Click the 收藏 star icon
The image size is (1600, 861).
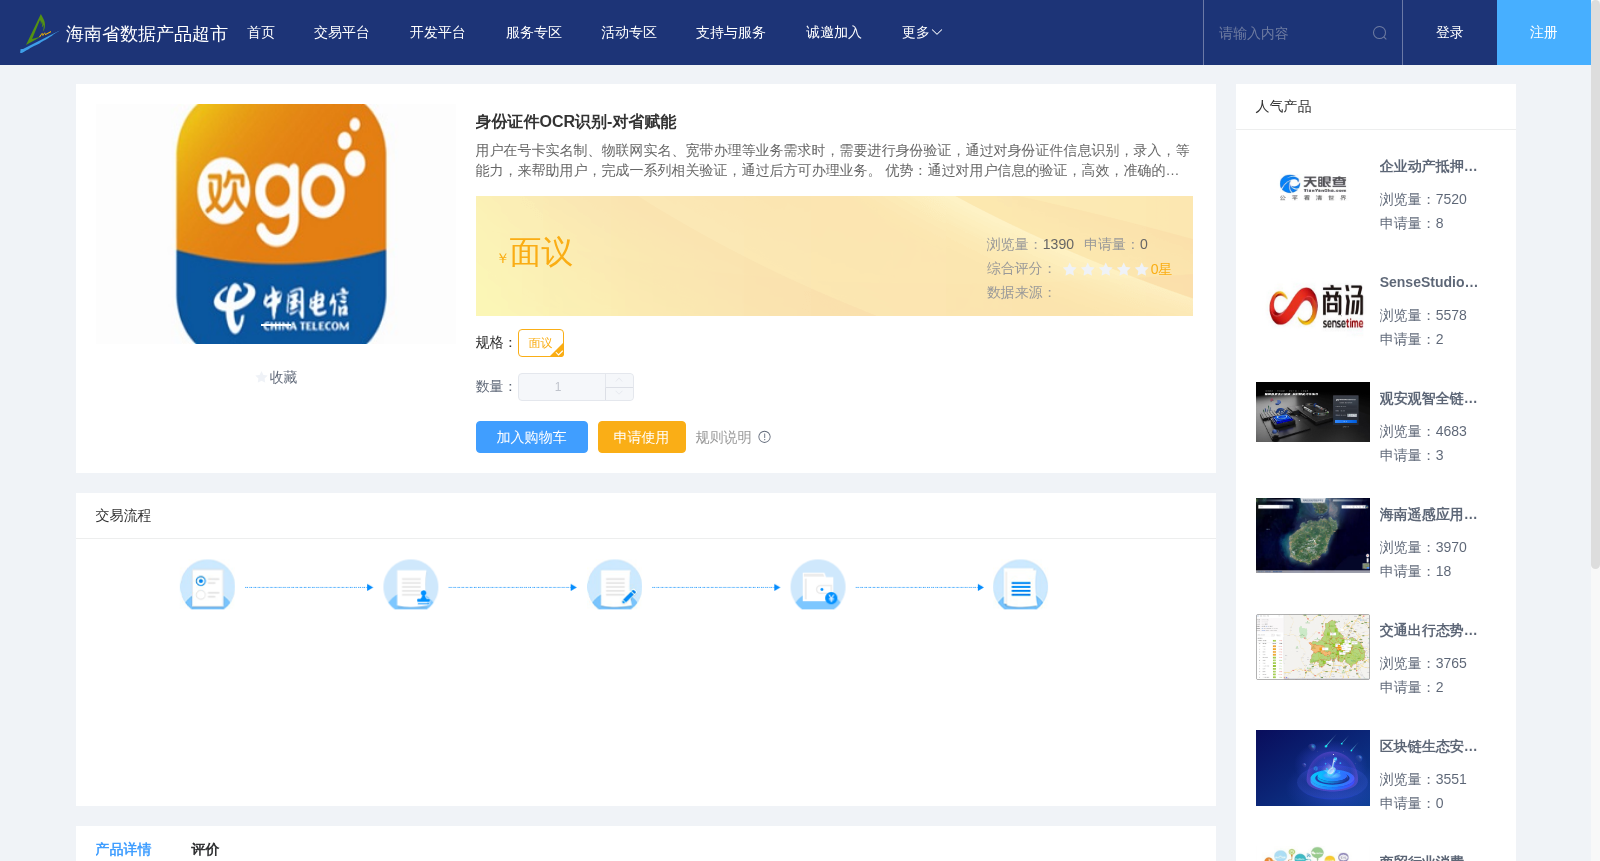pos(262,378)
